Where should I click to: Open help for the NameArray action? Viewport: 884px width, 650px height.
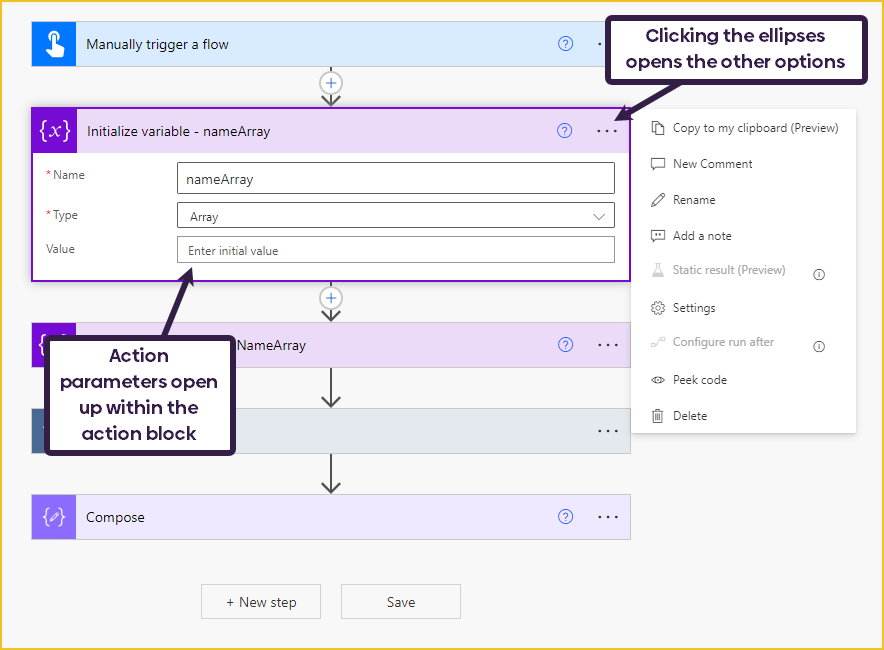click(565, 344)
